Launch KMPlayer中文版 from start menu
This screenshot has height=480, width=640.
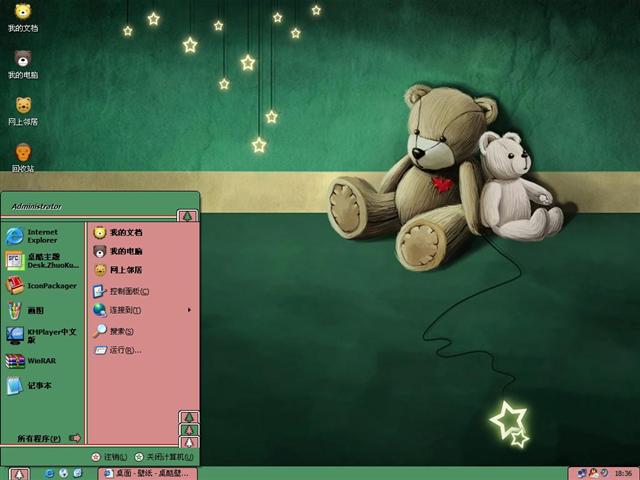click(x=42, y=336)
